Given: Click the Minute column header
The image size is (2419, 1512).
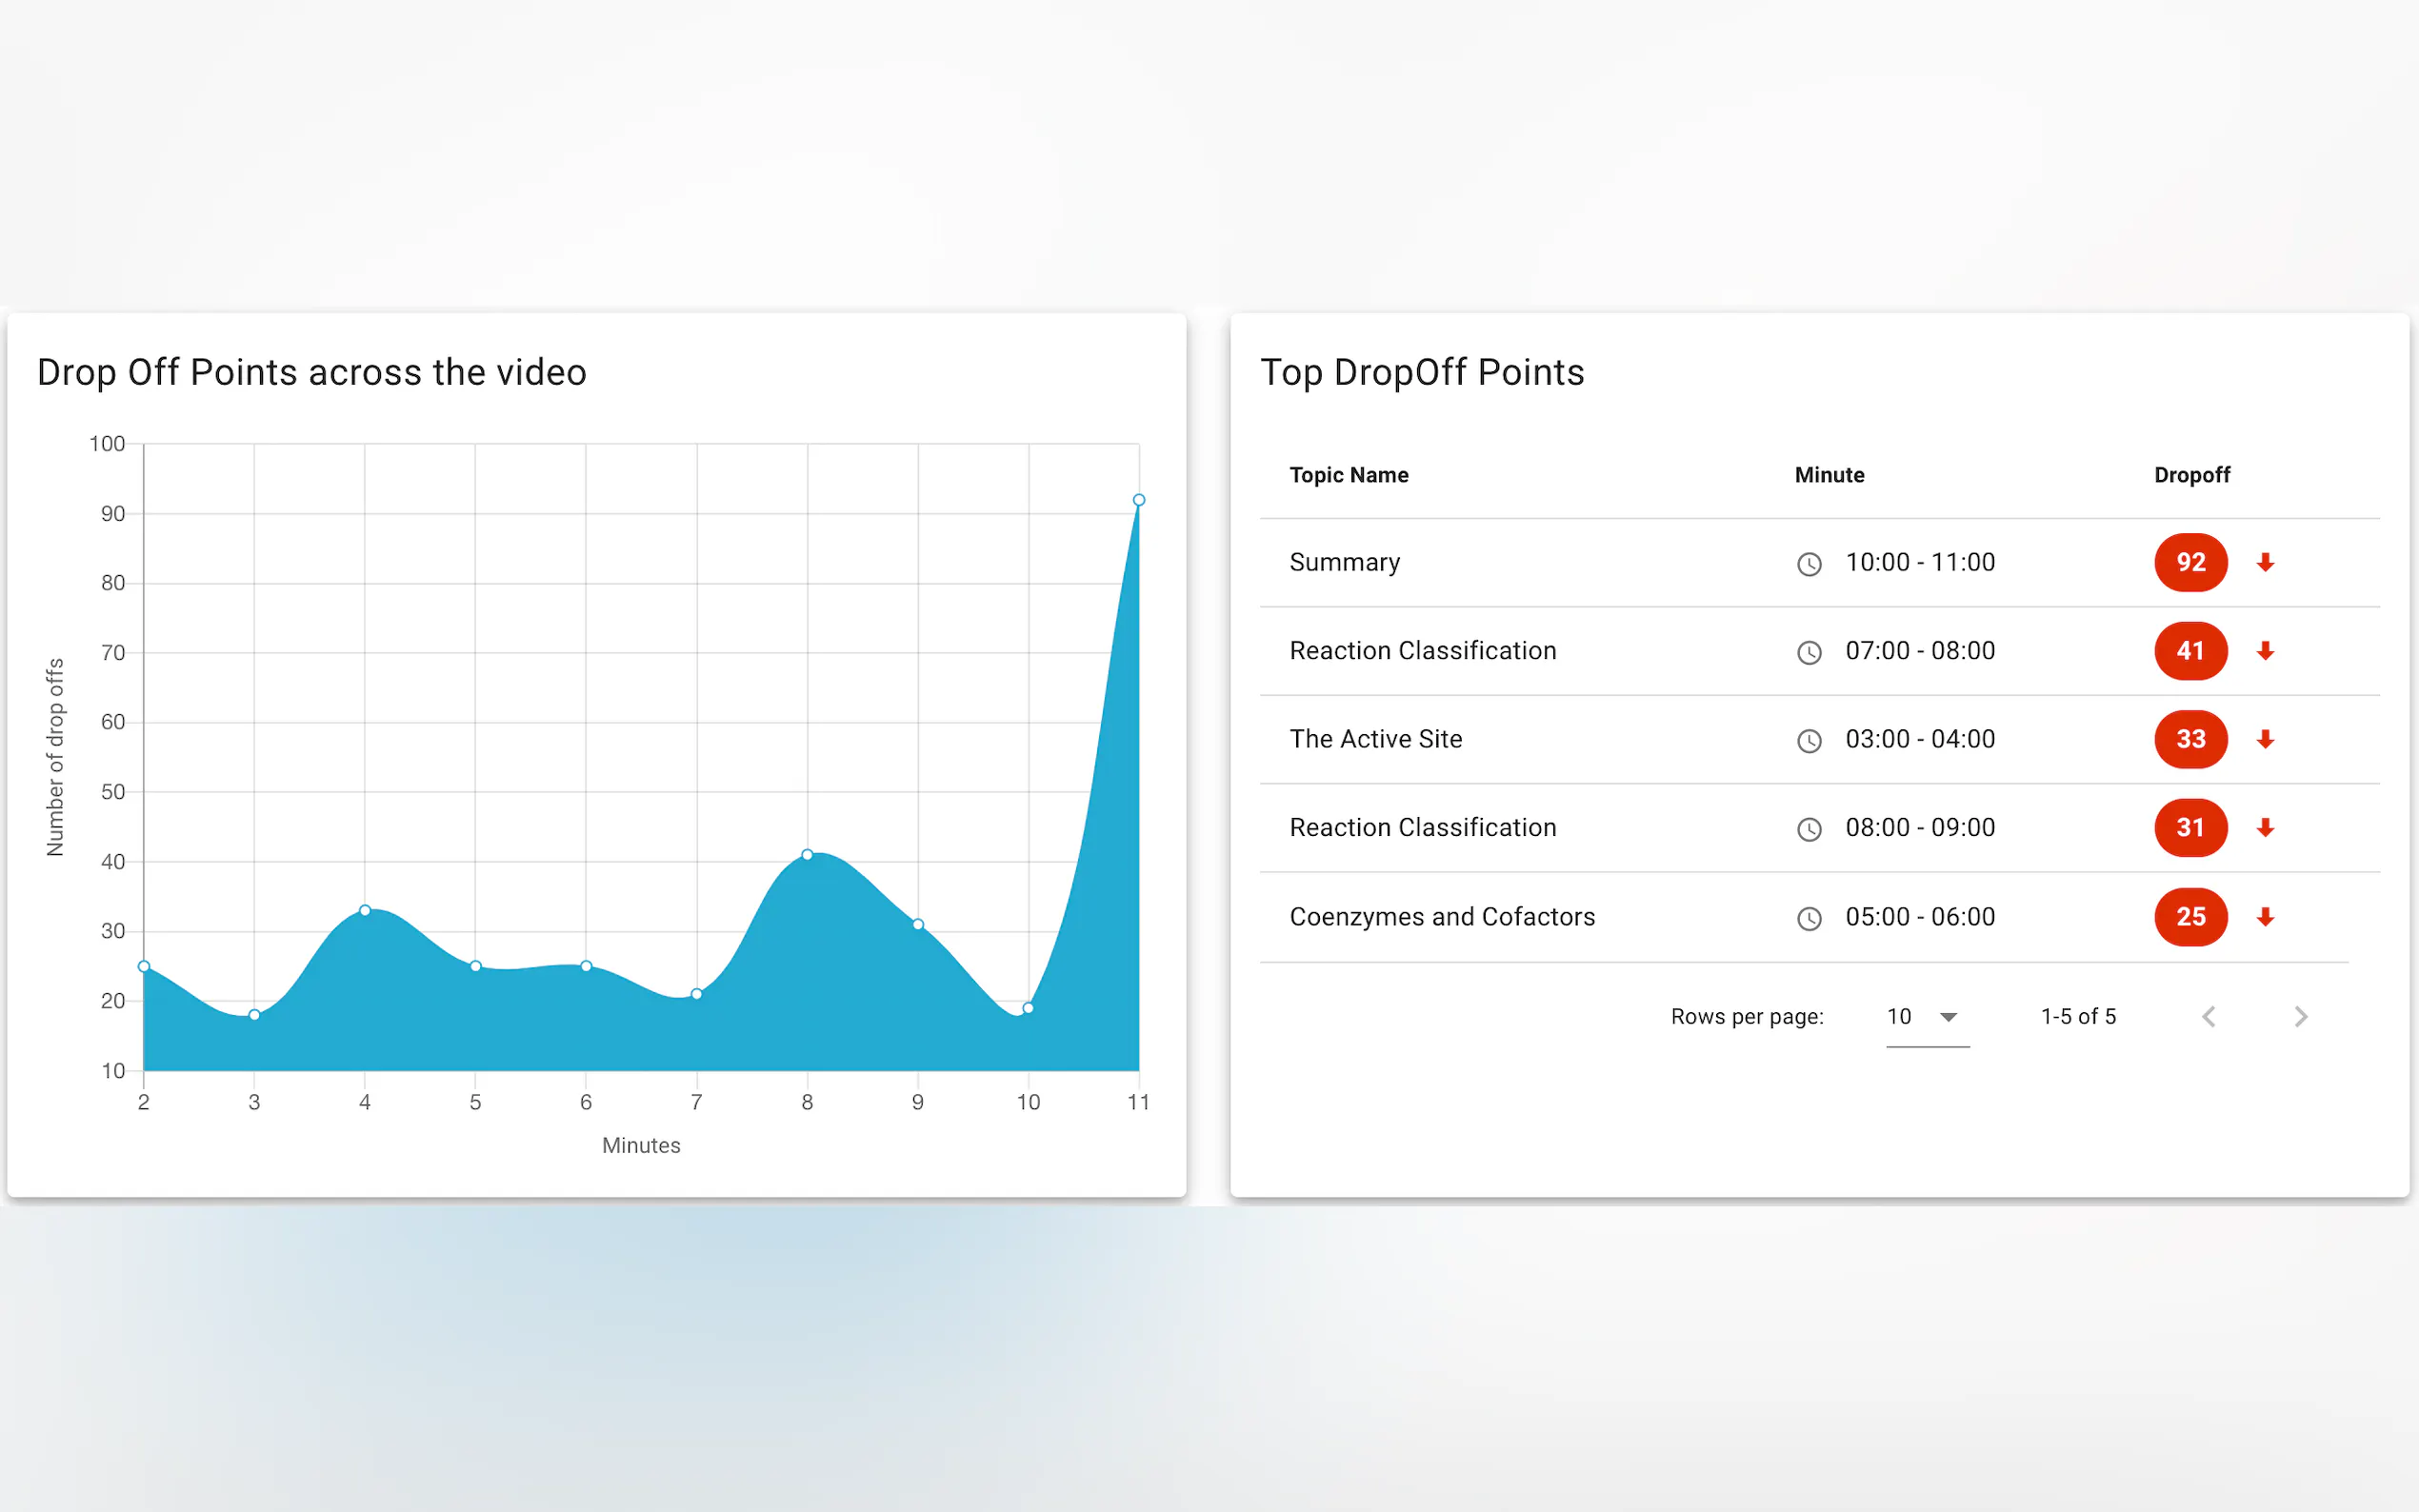Looking at the screenshot, I should (1828, 475).
